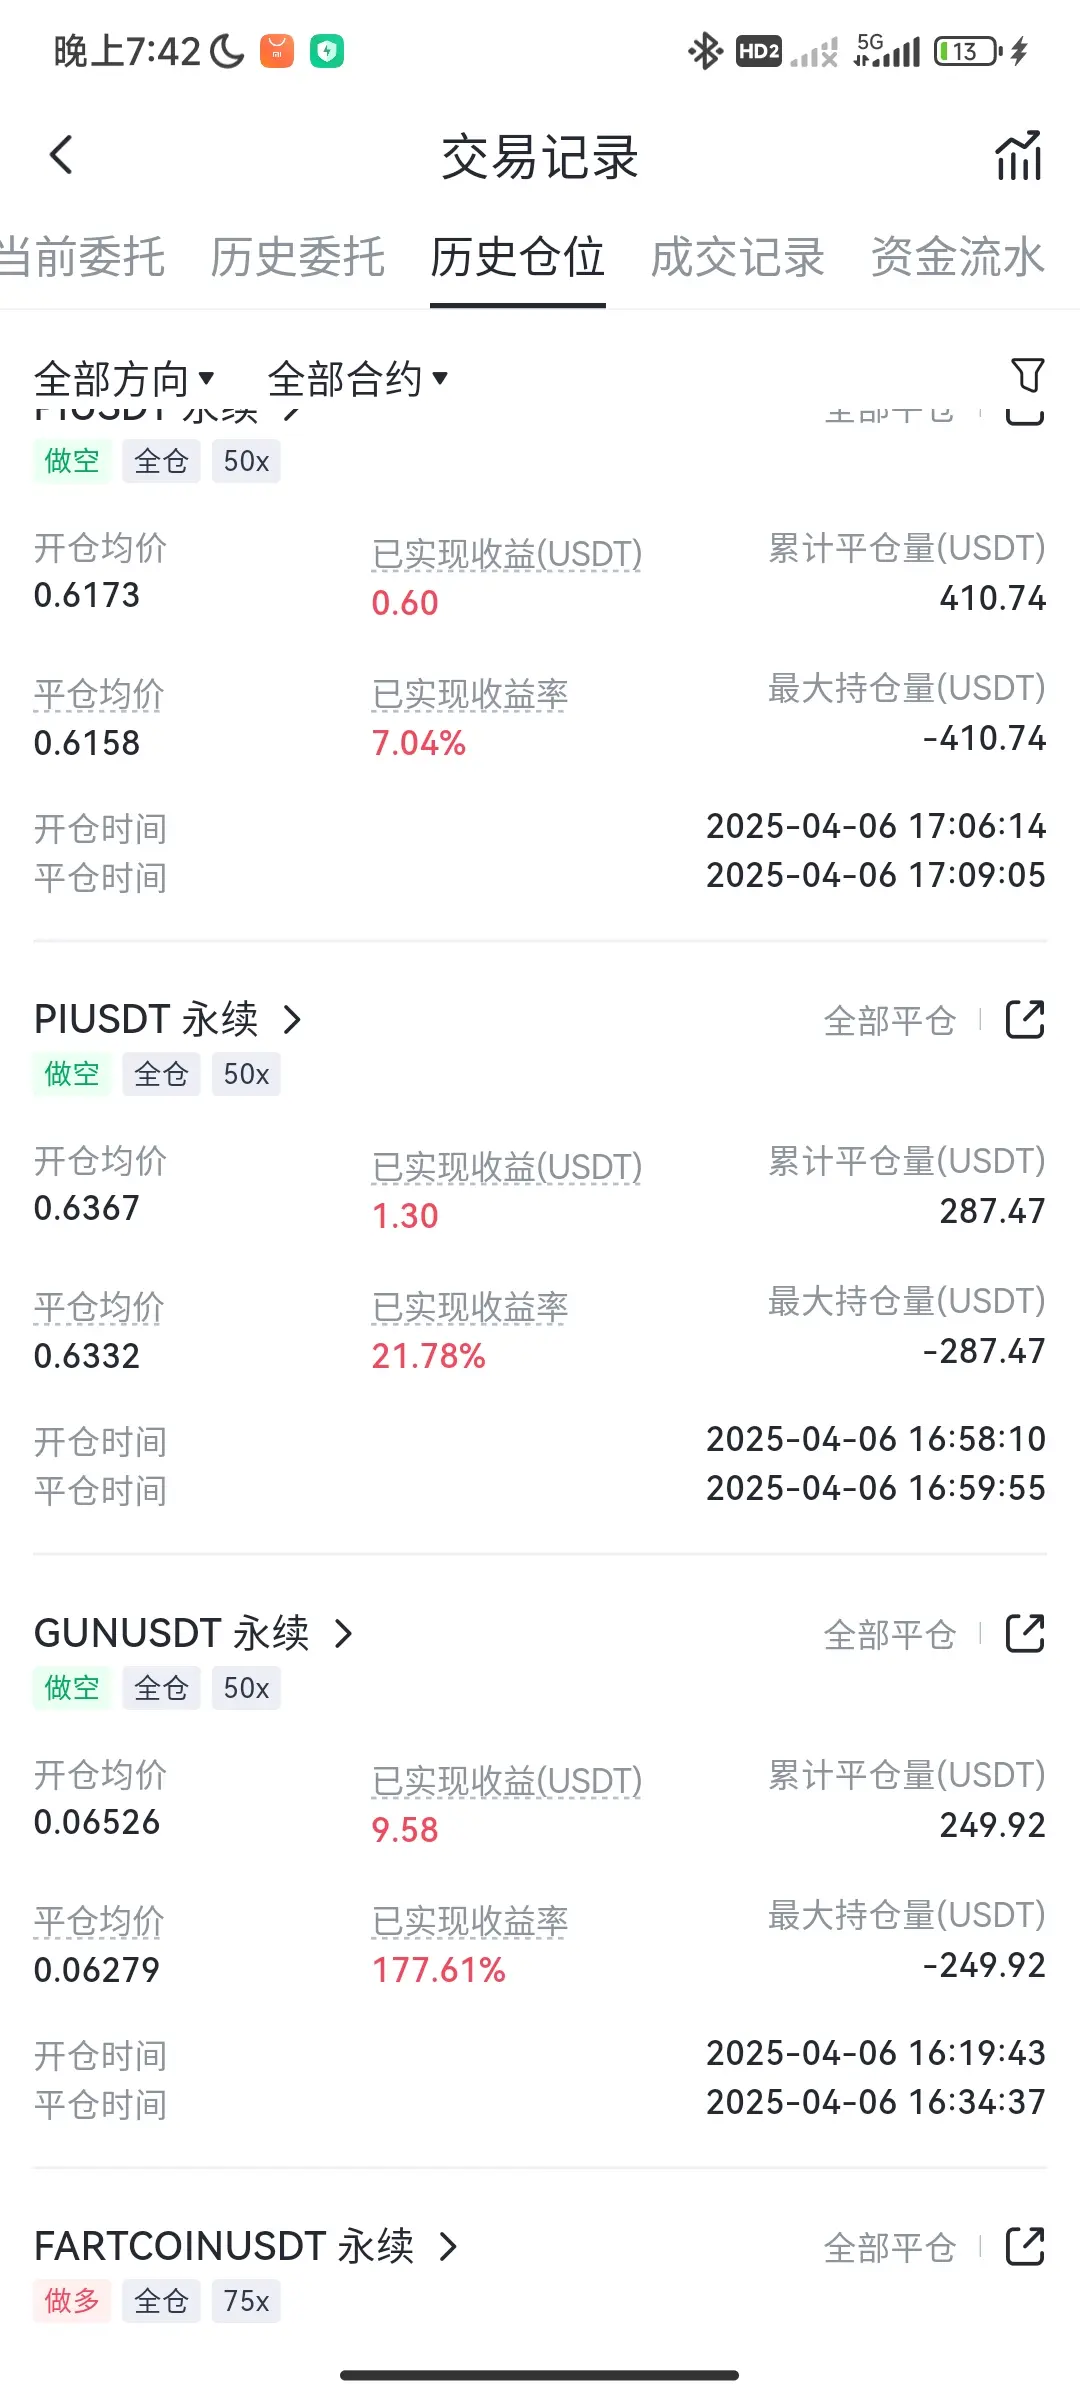
Task: Expand PIUSDT 永续 contract details chevron
Action: tap(292, 1020)
